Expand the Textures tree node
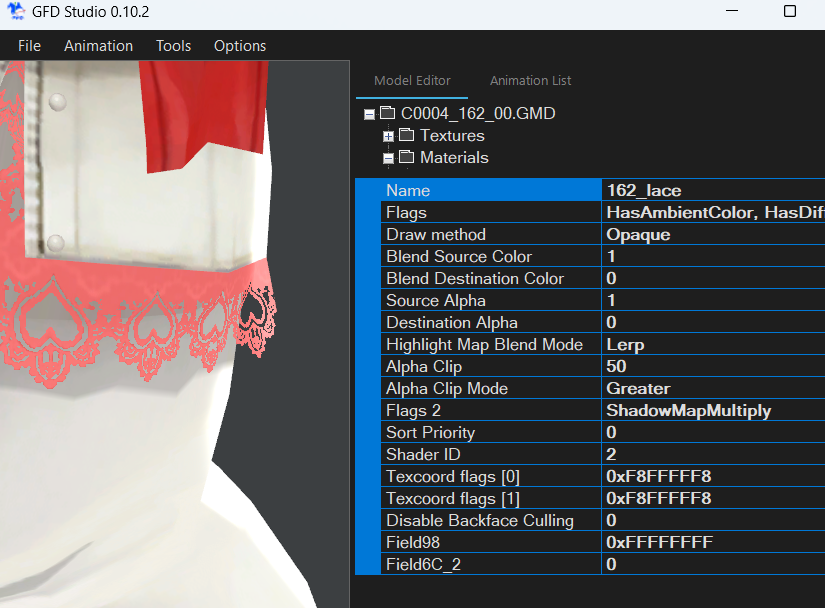This screenshot has width=825, height=608. tap(388, 135)
